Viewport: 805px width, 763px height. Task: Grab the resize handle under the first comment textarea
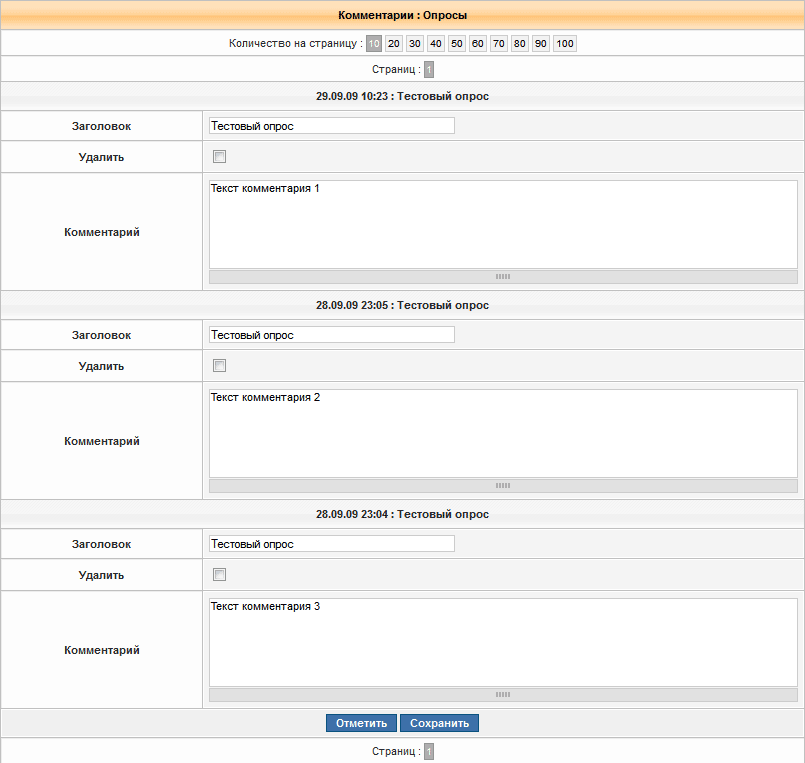[503, 276]
